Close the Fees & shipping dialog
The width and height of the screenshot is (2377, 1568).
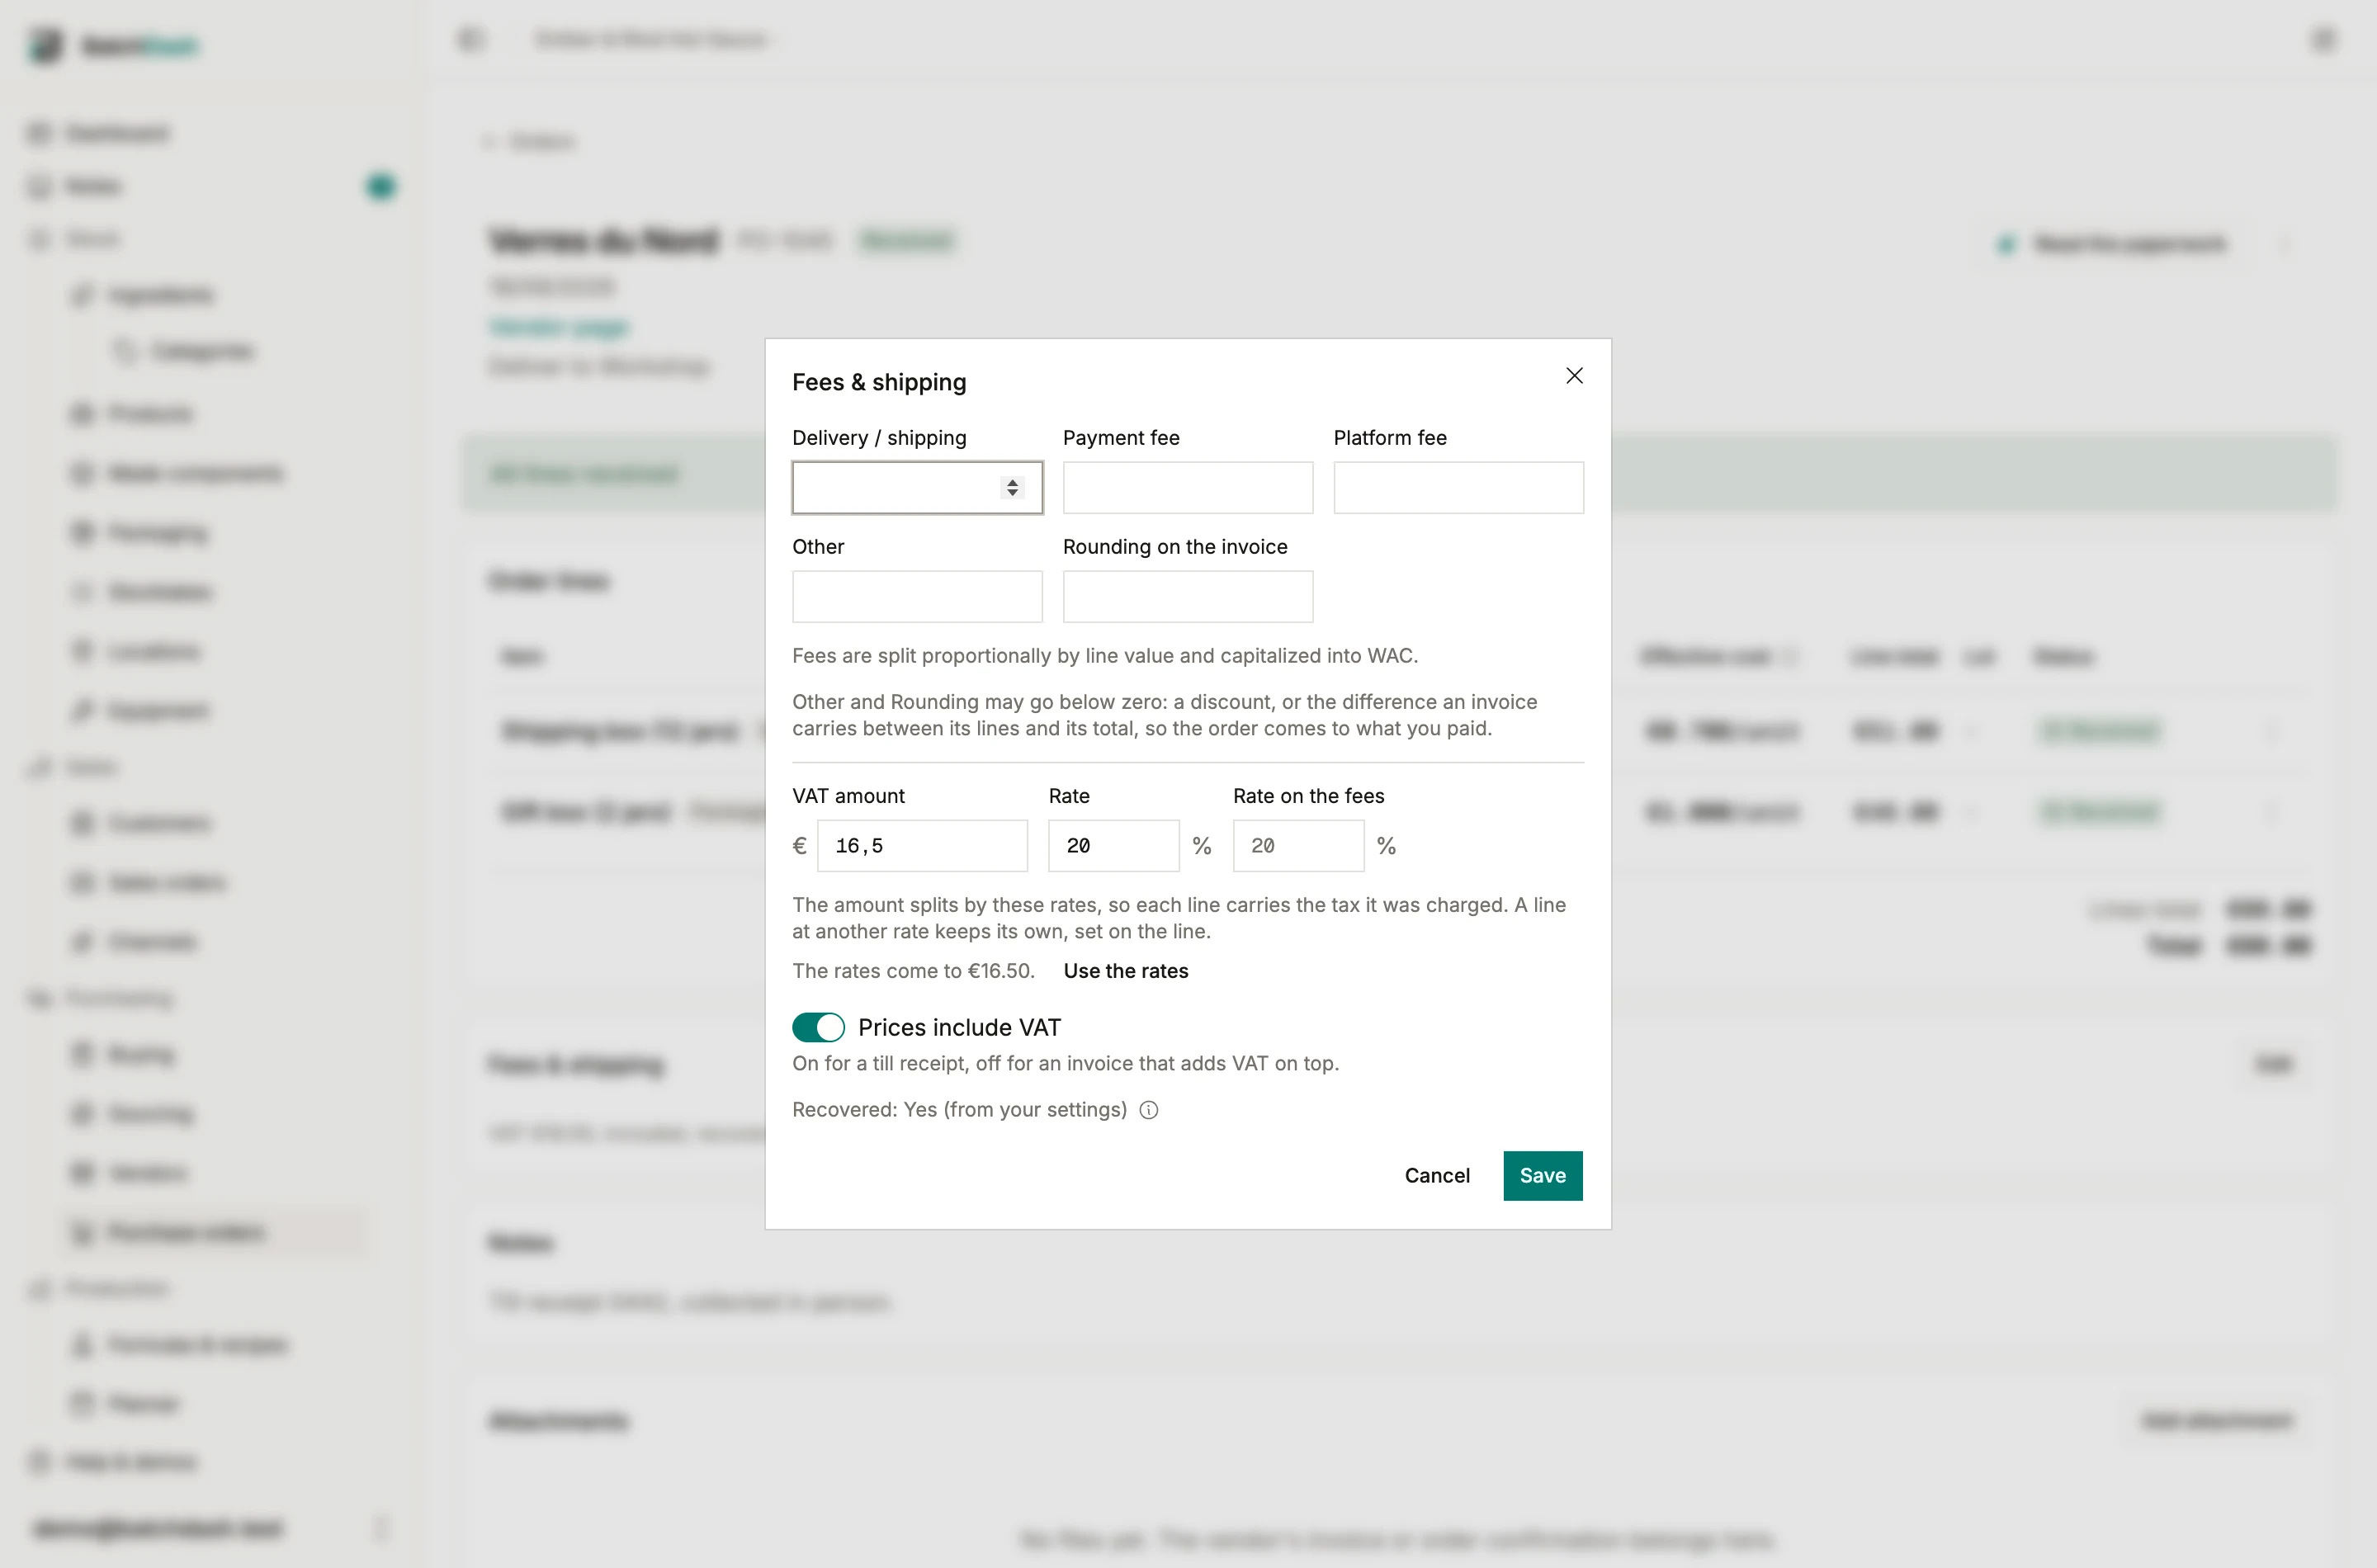1574,376
